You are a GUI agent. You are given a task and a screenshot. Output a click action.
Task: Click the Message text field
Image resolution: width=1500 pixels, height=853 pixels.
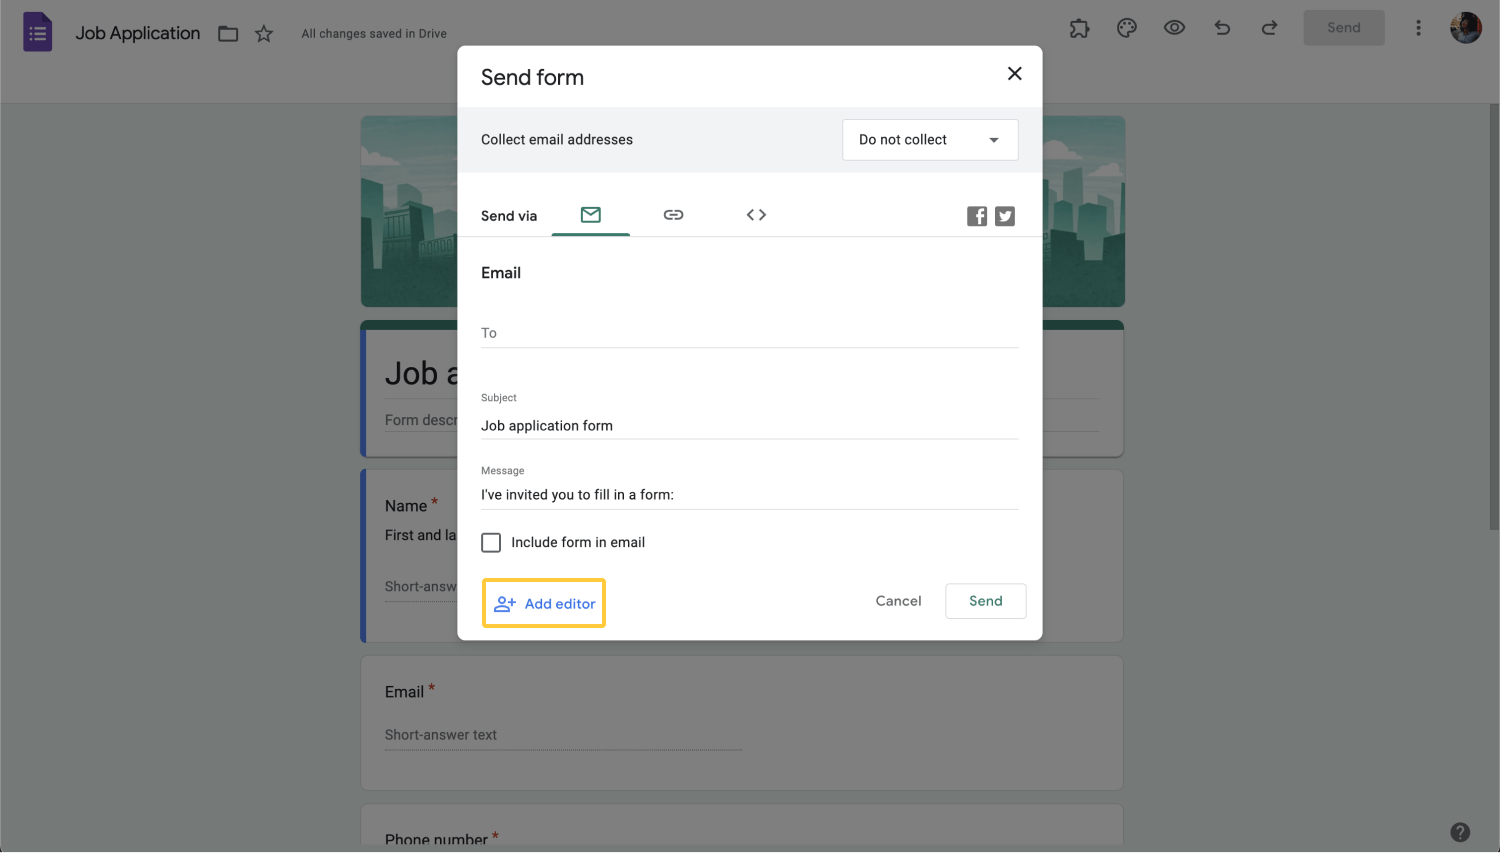coord(749,495)
